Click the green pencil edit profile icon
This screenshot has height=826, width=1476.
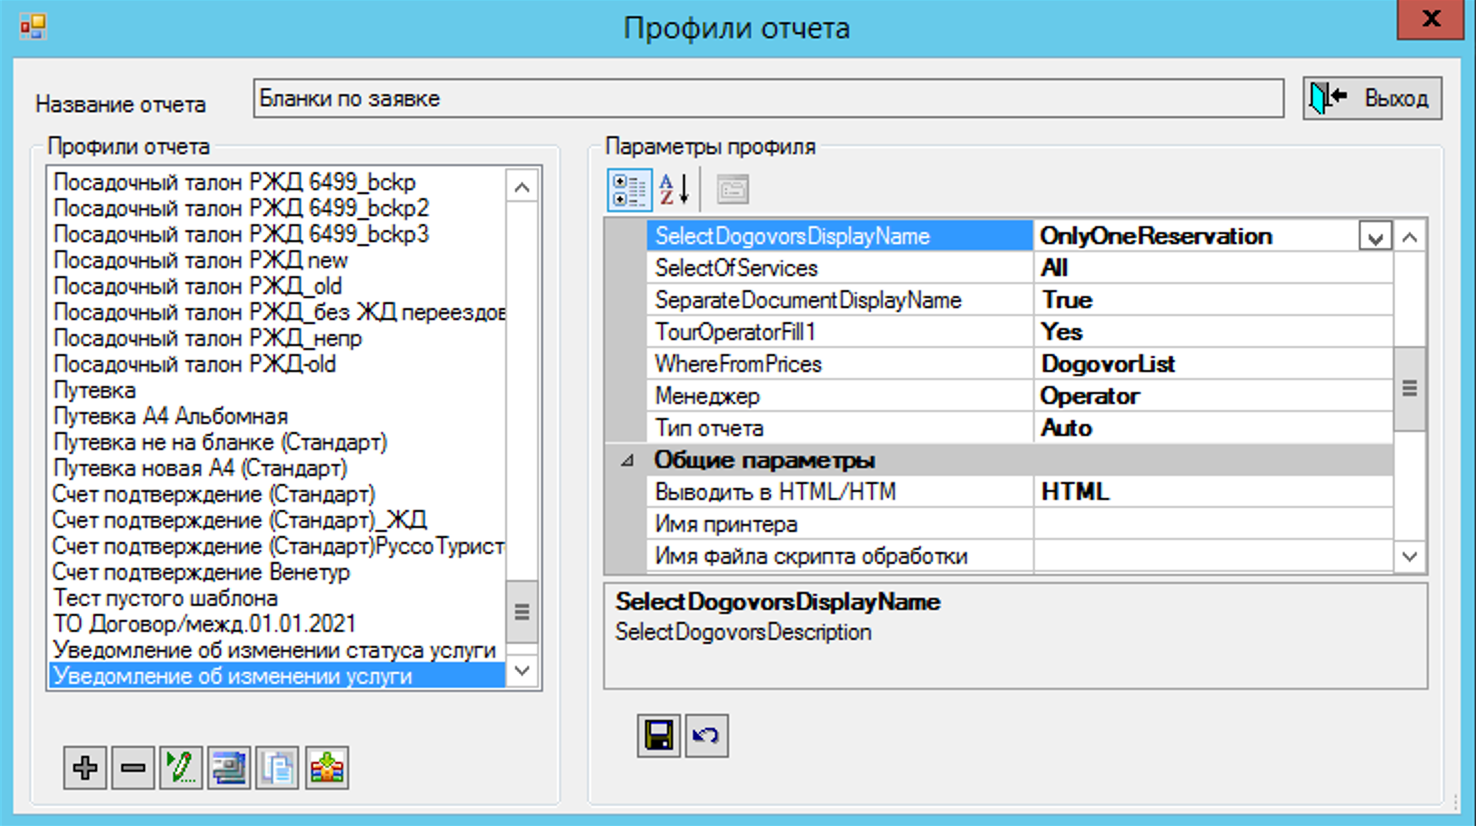(x=181, y=768)
